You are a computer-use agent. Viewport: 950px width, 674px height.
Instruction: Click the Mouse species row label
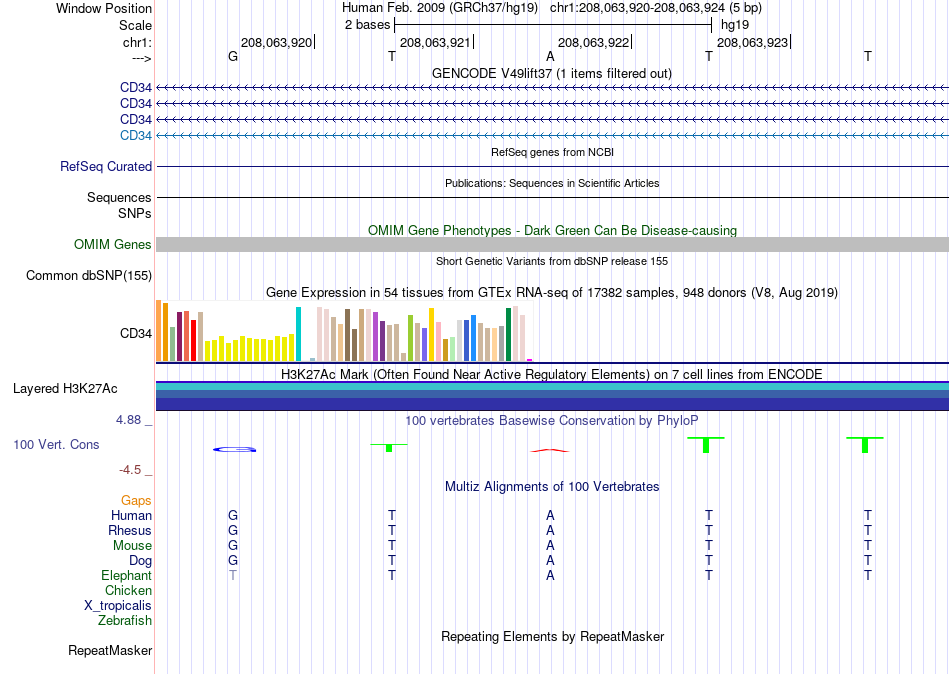(x=132, y=546)
